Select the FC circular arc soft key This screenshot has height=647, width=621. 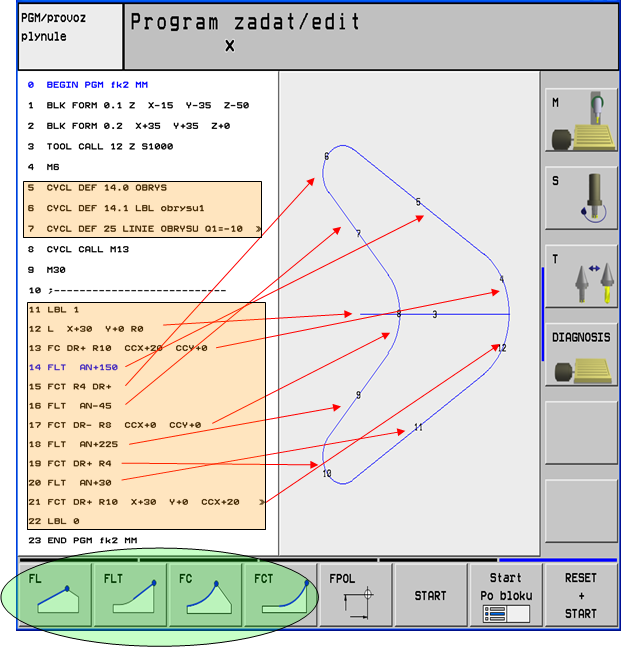[x=205, y=595]
